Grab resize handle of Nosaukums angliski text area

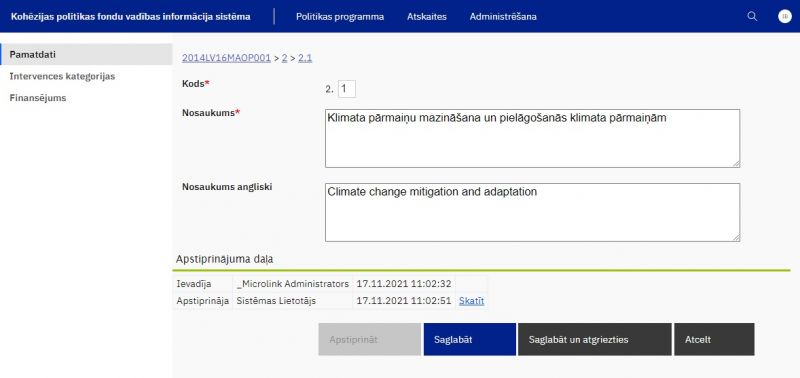click(736, 237)
